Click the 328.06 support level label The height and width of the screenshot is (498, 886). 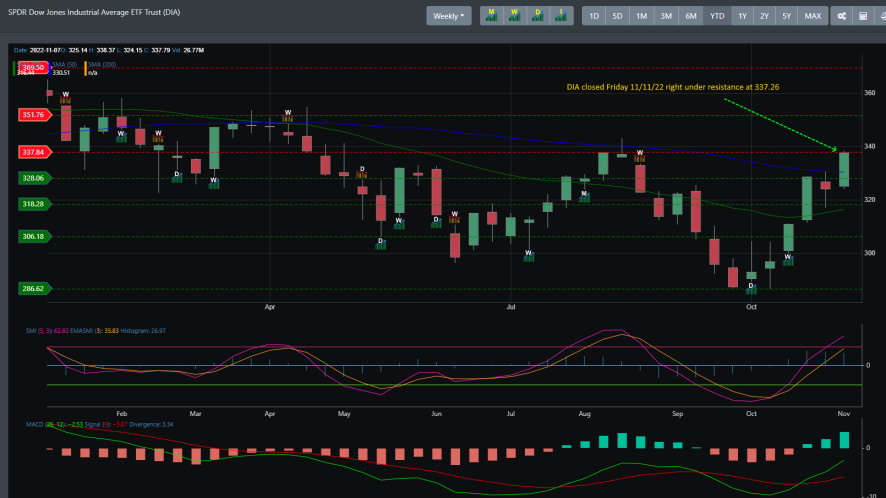(x=34, y=178)
